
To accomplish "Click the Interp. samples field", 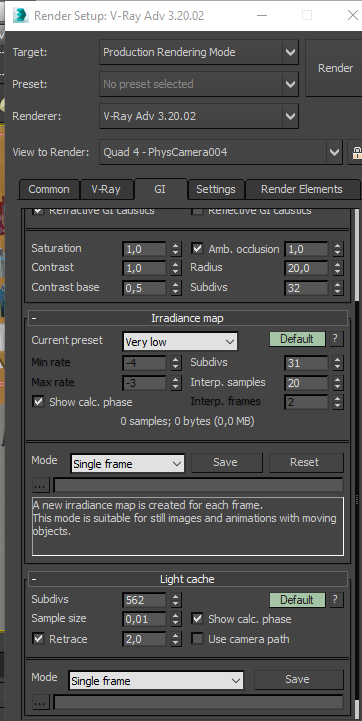I will 306,383.
